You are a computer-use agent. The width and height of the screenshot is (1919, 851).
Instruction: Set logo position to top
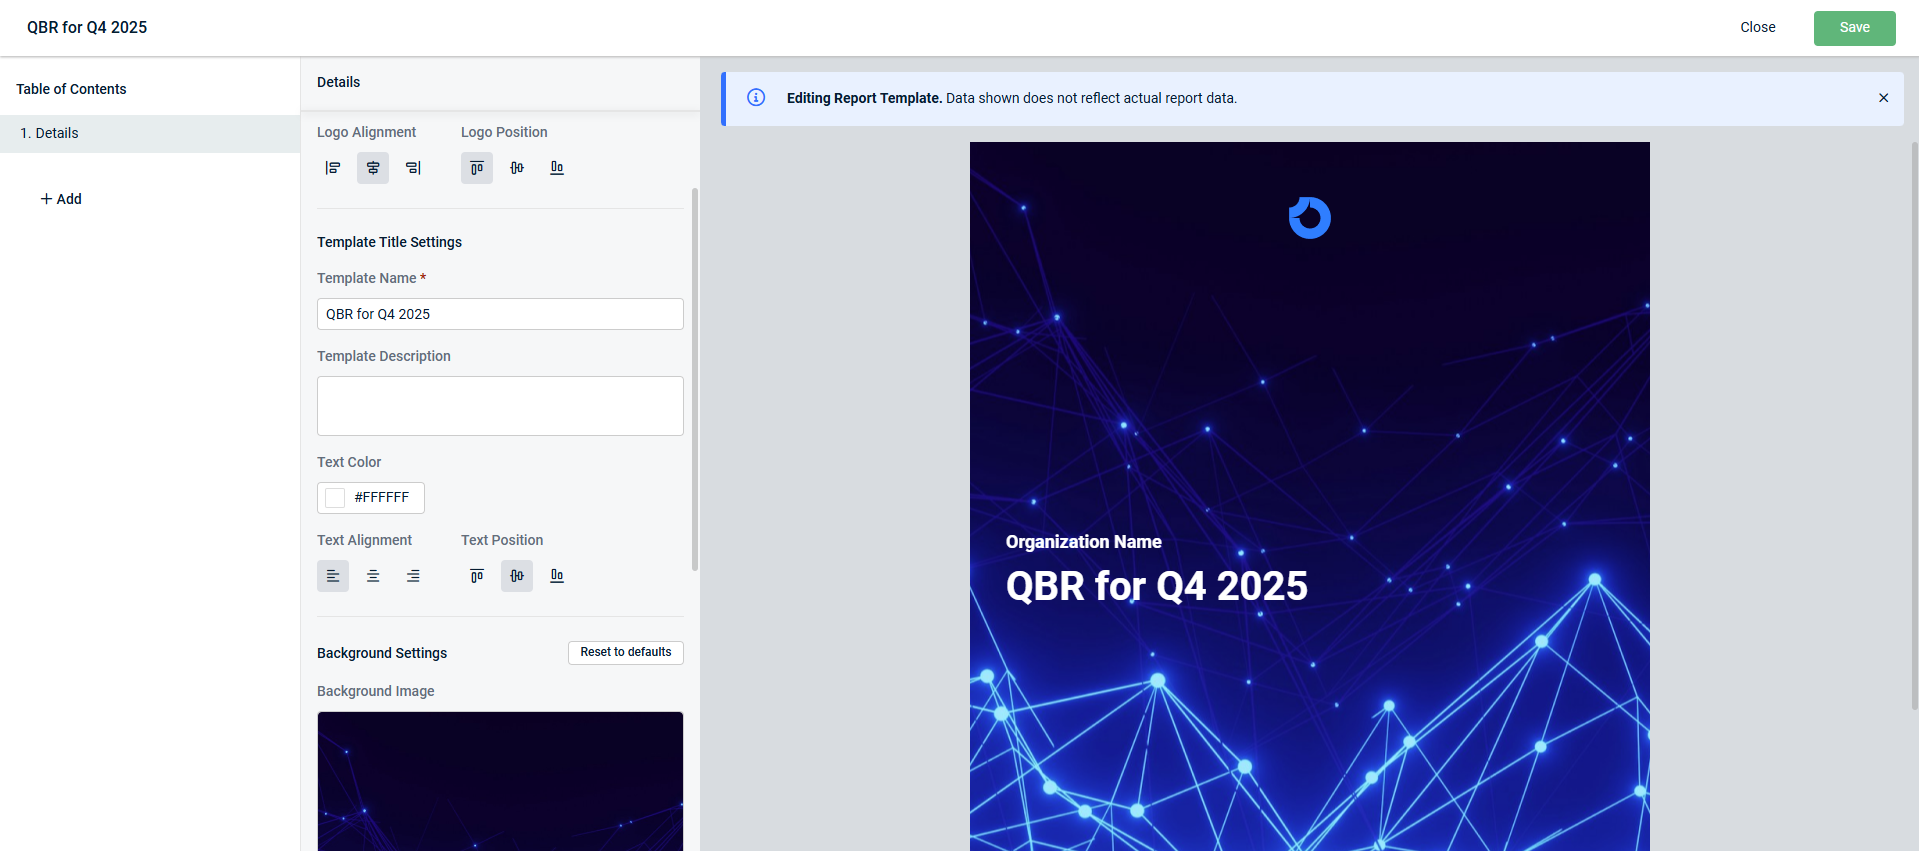[x=477, y=168]
